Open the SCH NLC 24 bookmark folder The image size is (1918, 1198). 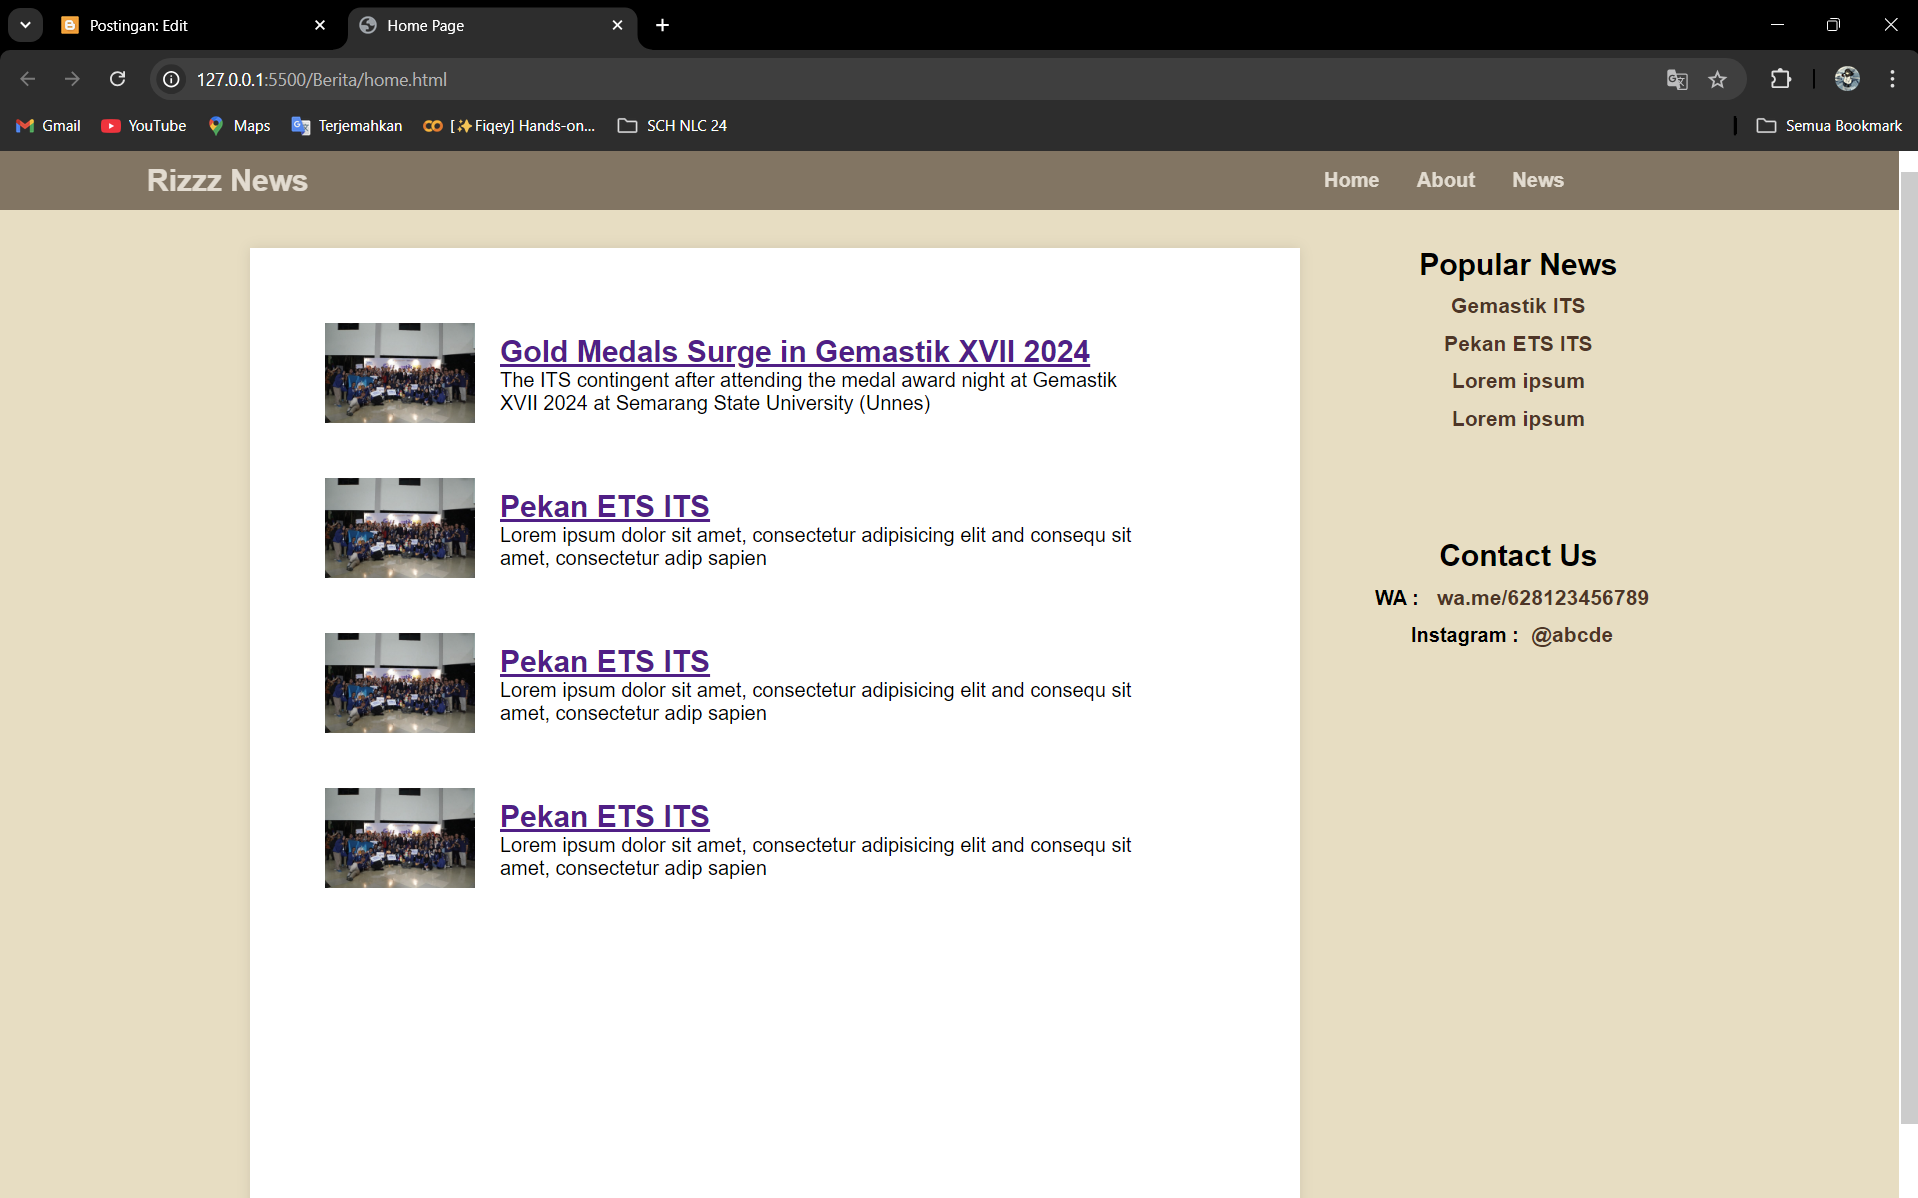[x=672, y=125]
